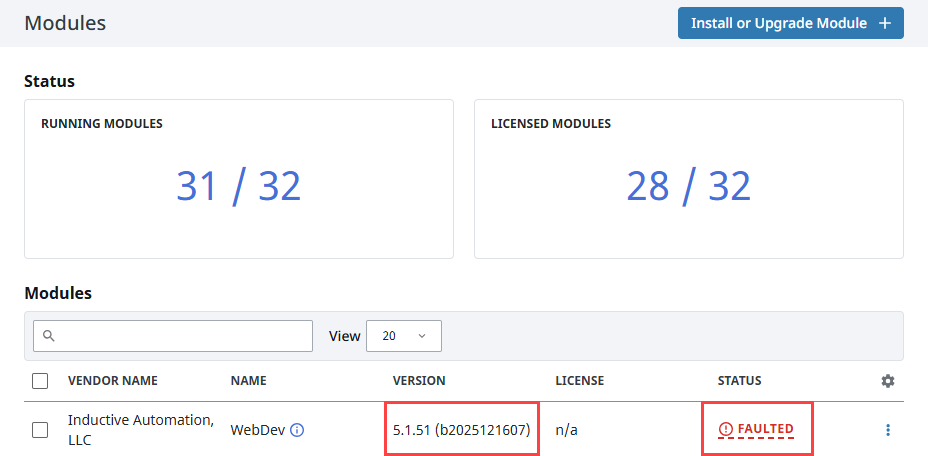
Task: Click the Running Modules 31 / 32 count
Action: pyautogui.click(x=238, y=186)
